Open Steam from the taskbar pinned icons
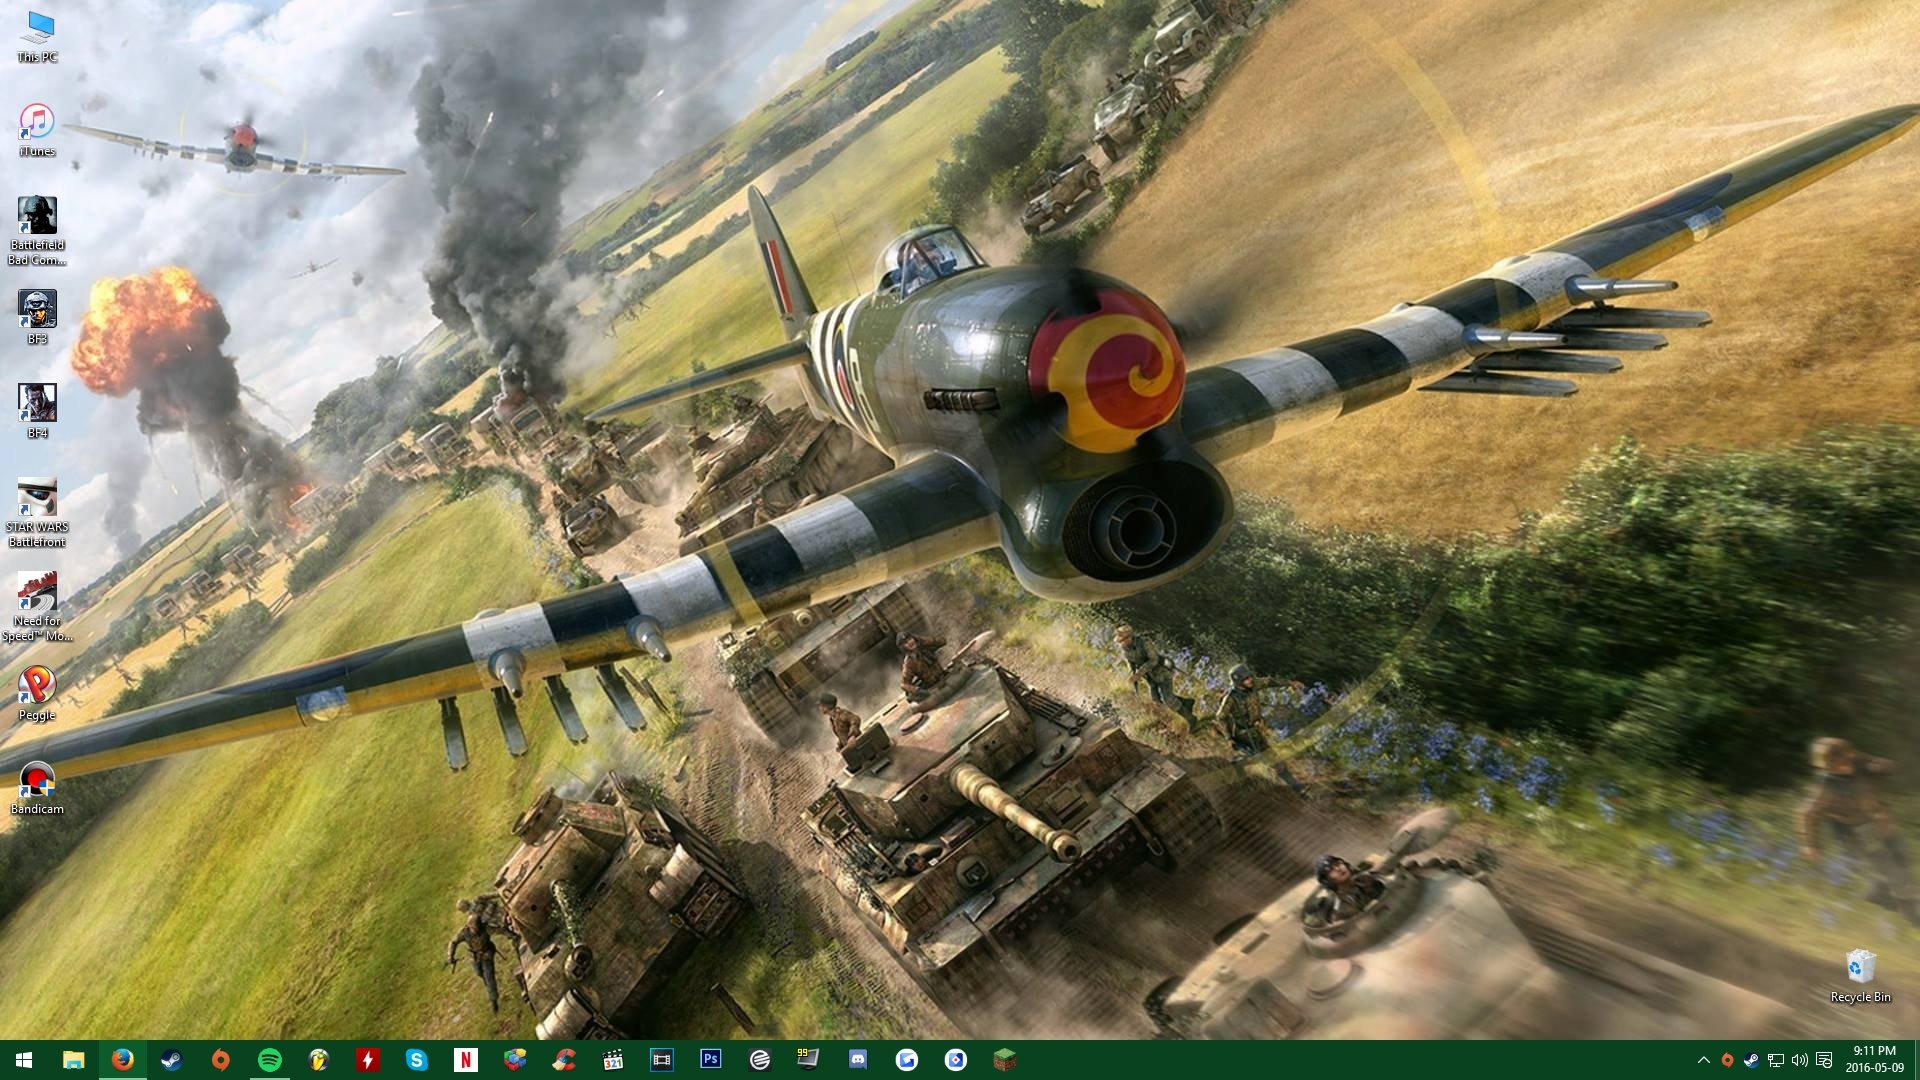The height and width of the screenshot is (1080, 1920). 172,1060
